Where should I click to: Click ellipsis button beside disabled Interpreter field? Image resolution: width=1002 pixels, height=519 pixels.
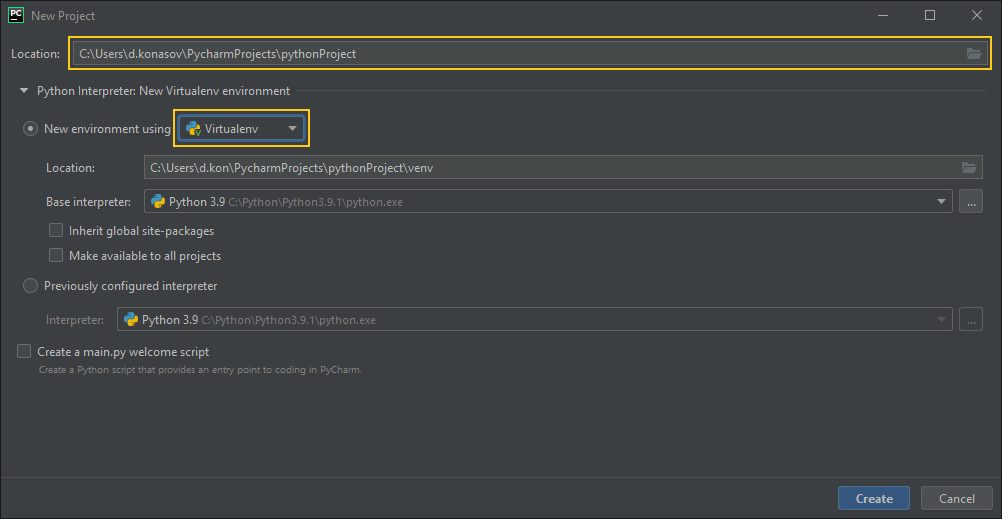tap(971, 320)
